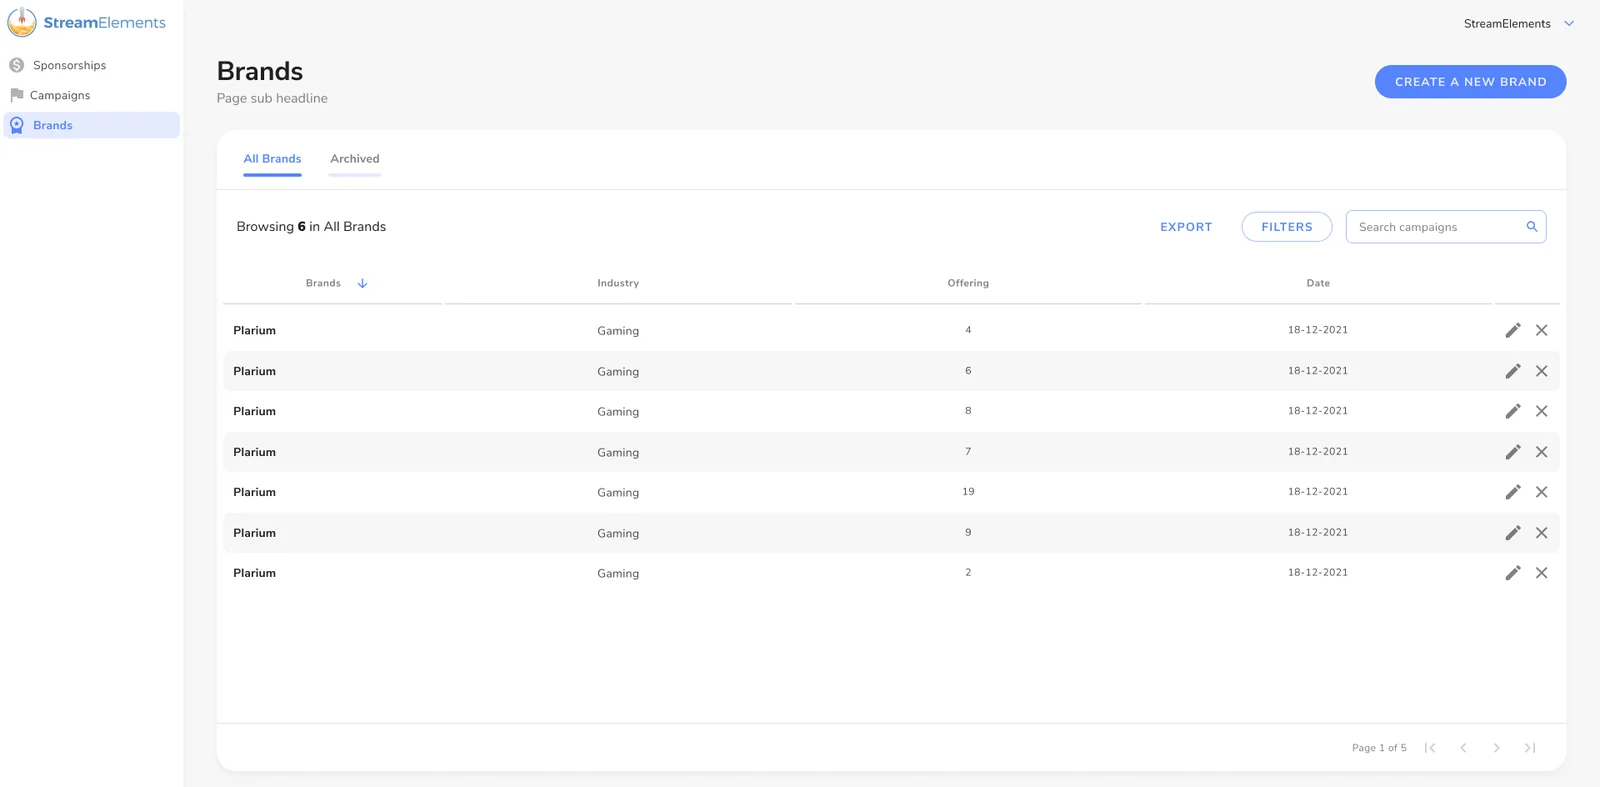Click the Brands badge icon
The height and width of the screenshot is (787, 1600).
(17, 125)
